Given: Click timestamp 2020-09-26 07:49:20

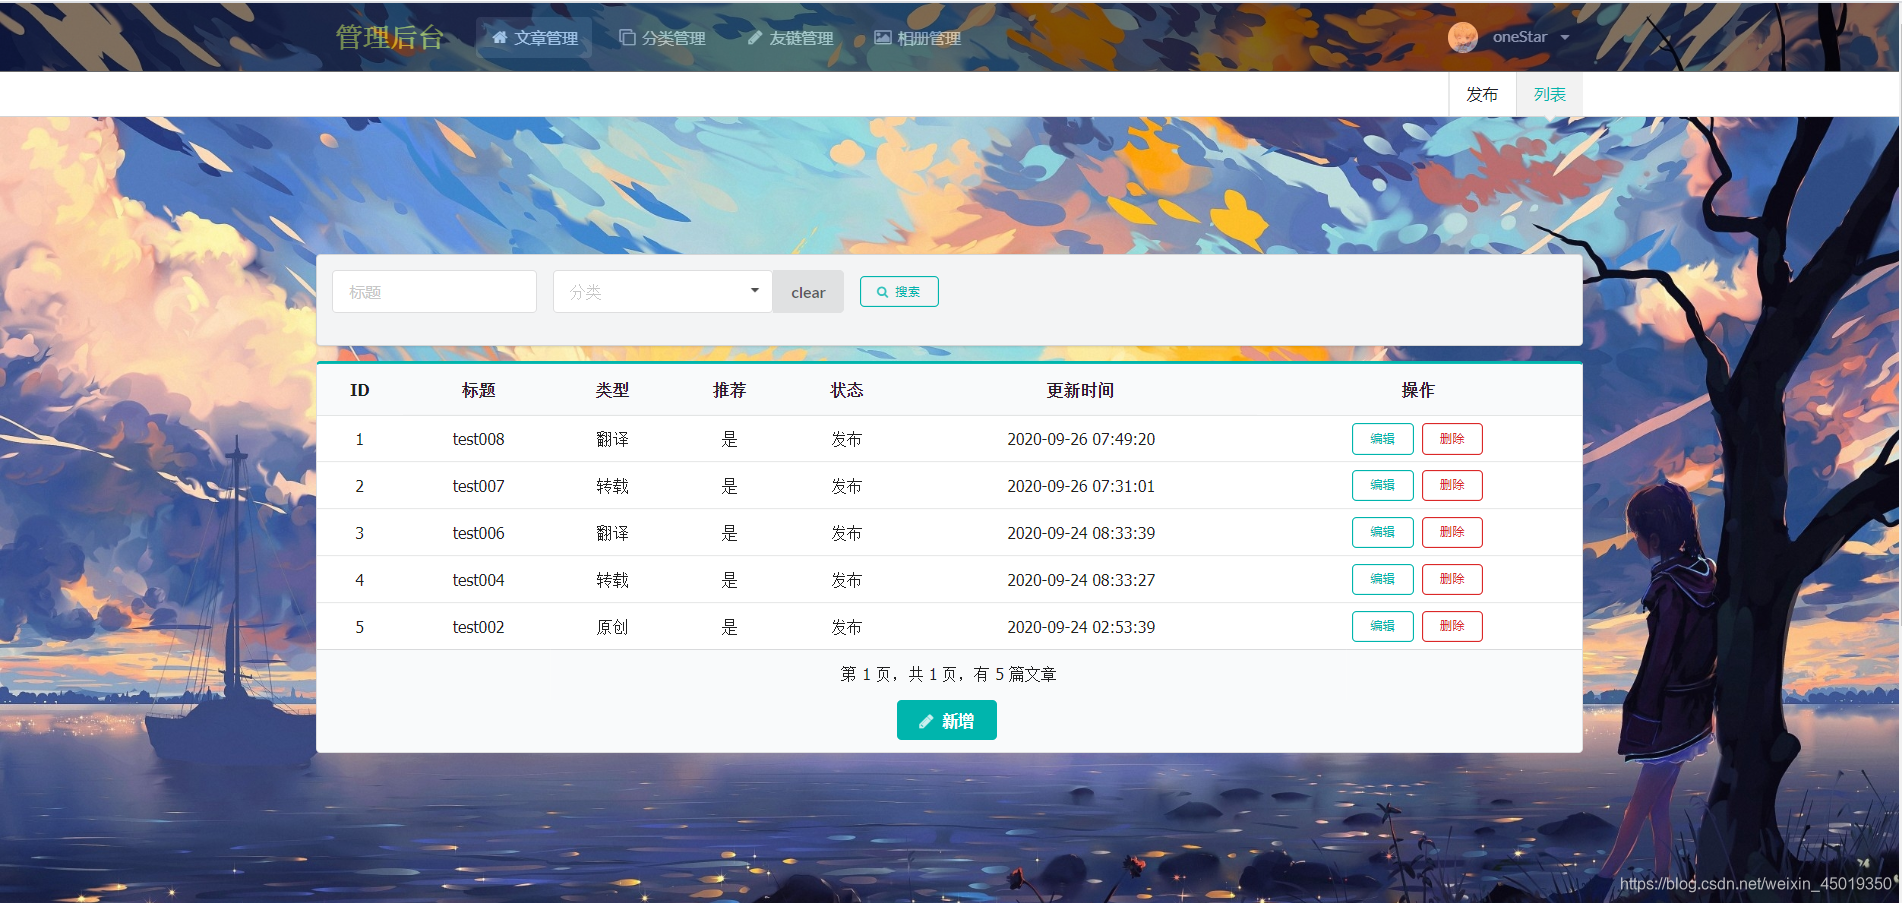Looking at the screenshot, I should tap(1081, 439).
